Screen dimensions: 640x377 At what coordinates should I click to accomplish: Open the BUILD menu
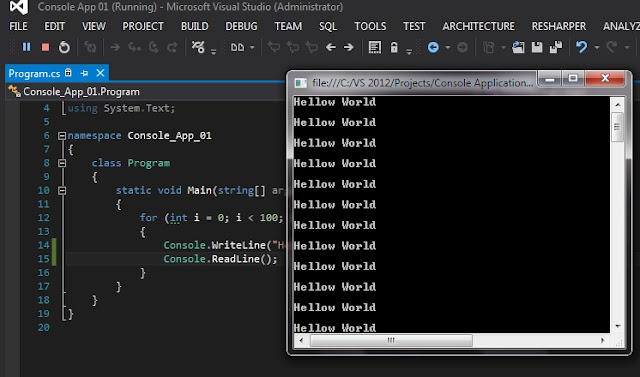195,26
